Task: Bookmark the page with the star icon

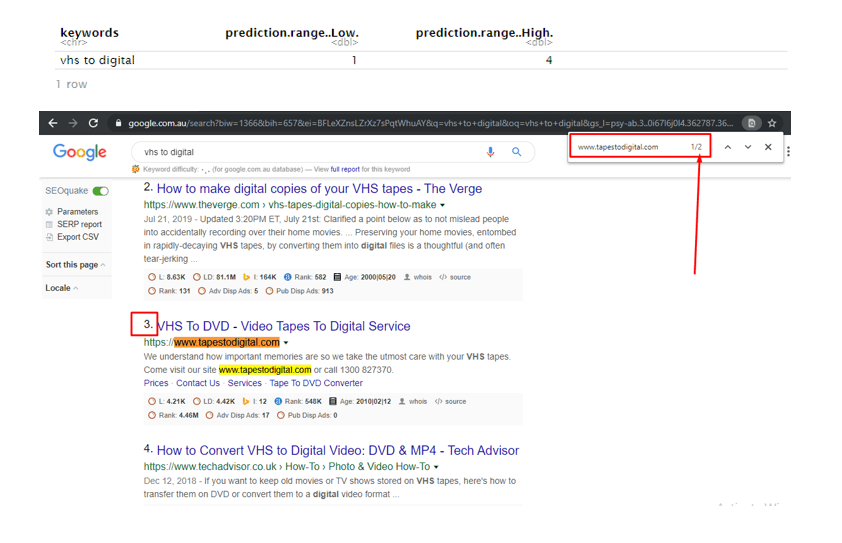Action: 772,123
